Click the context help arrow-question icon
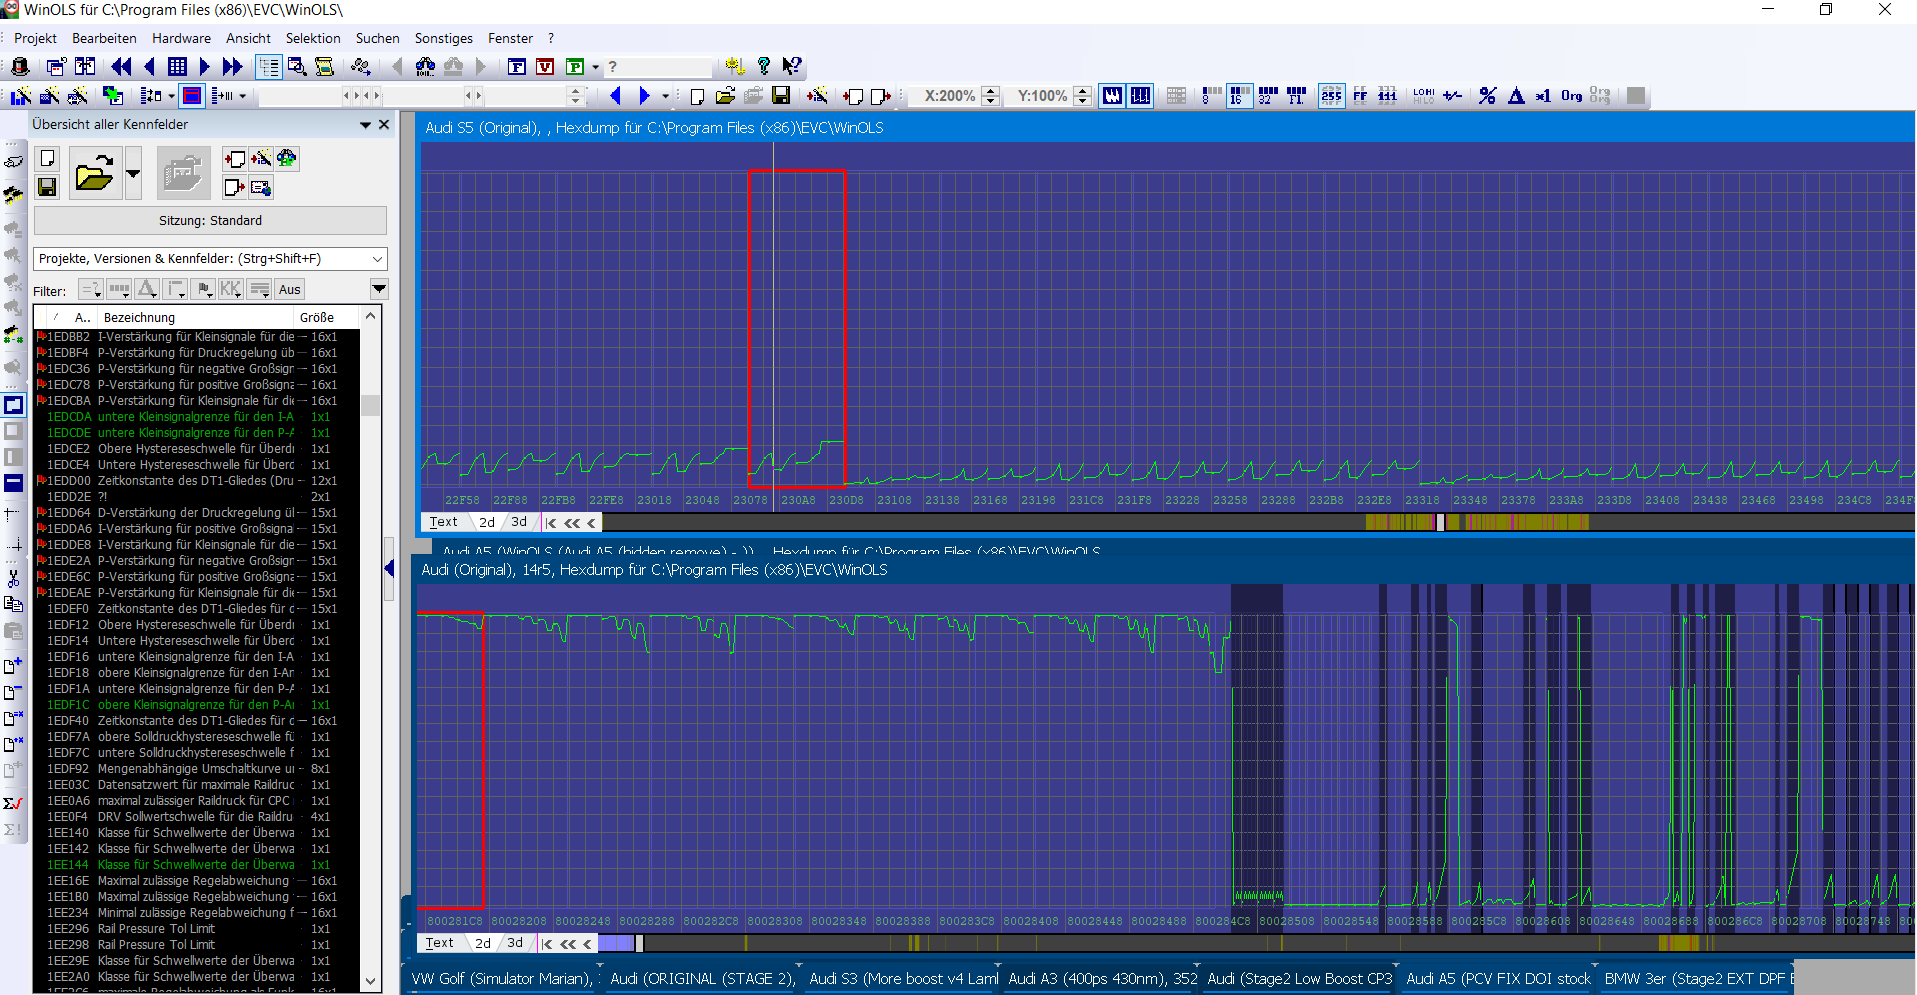 [791, 66]
